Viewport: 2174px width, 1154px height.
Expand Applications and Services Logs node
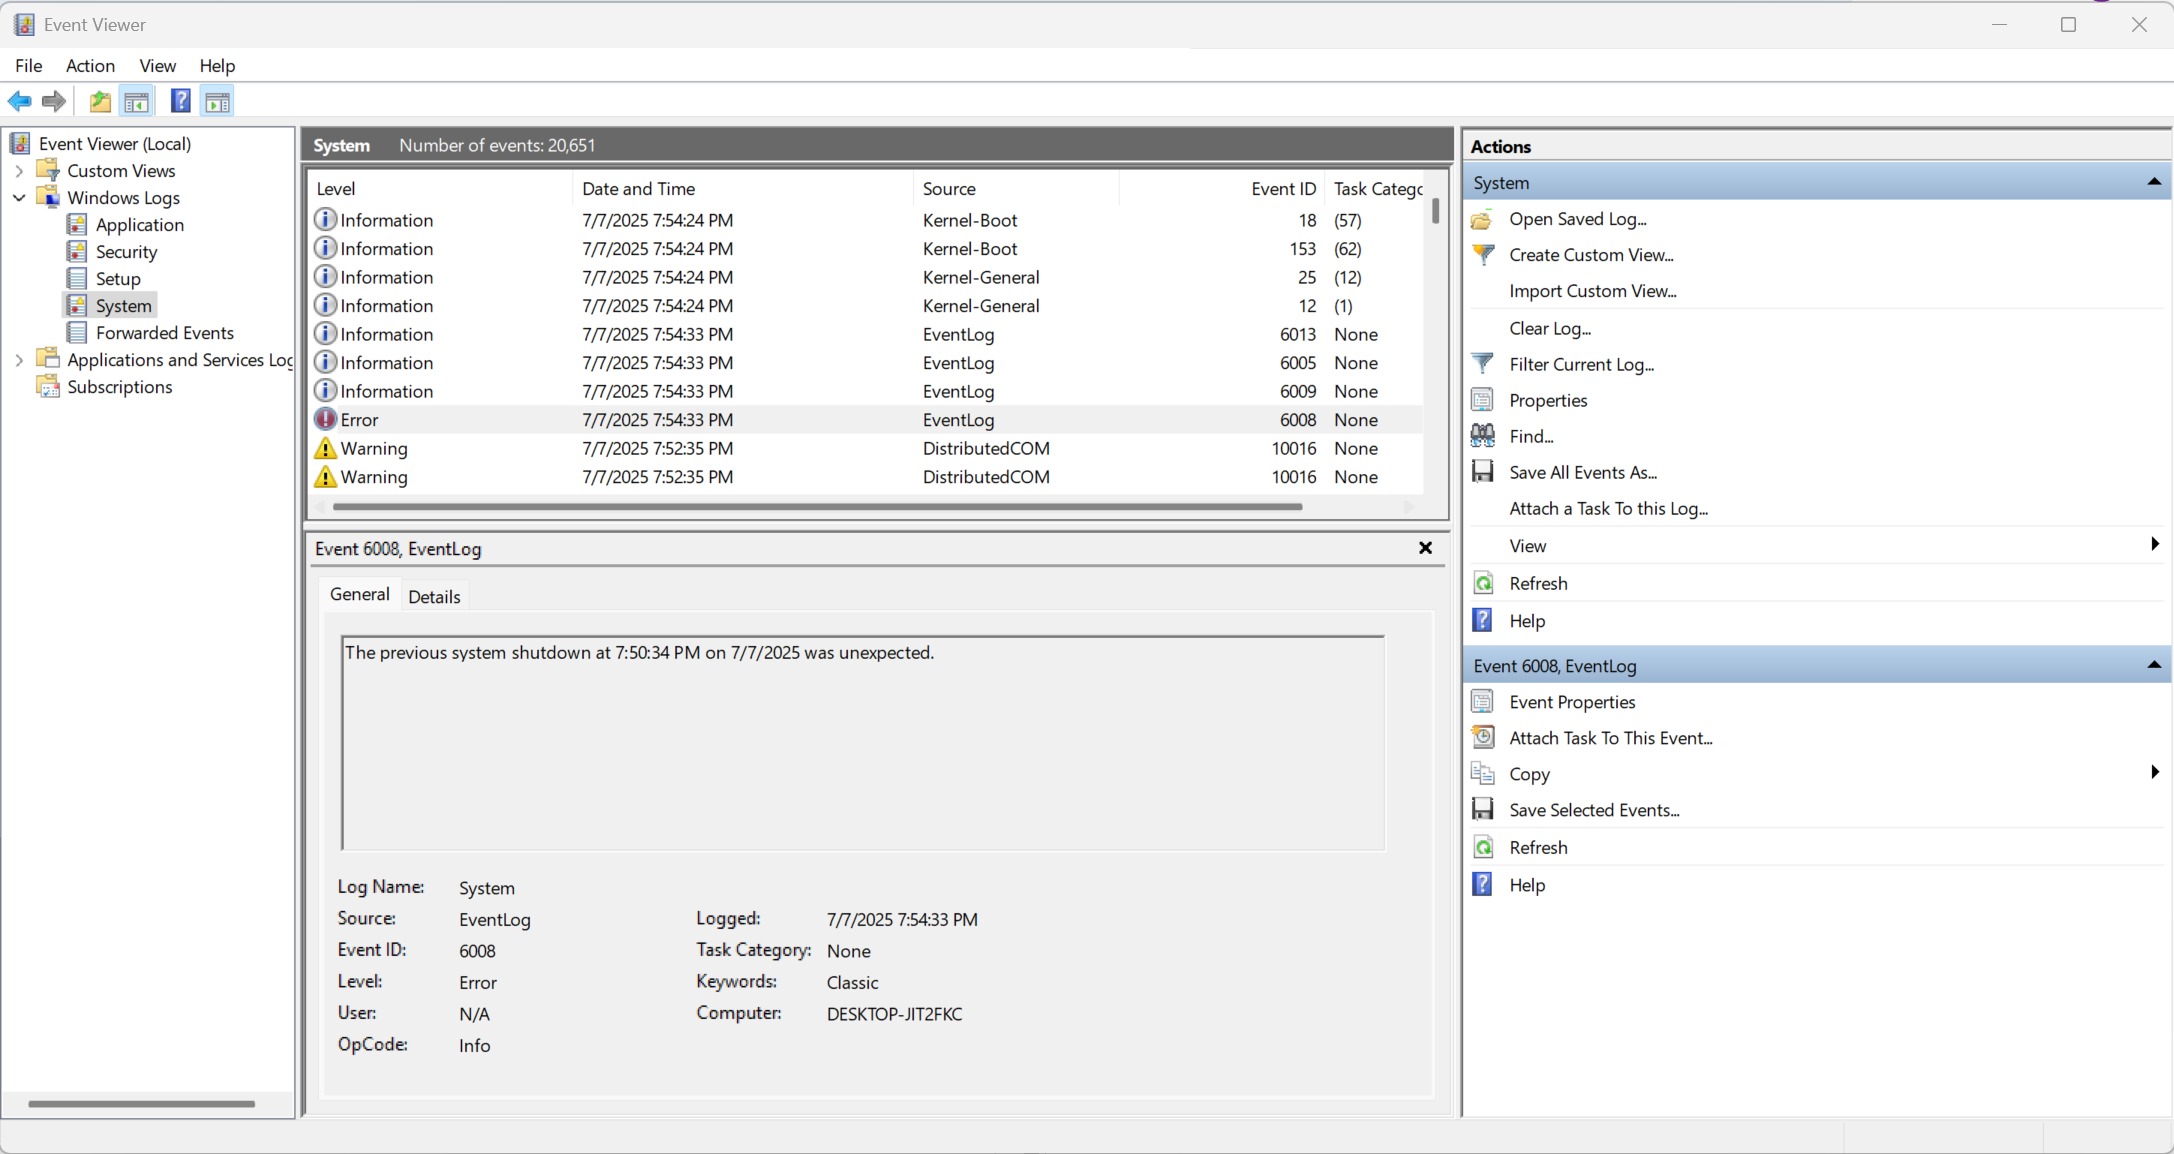(19, 360)
